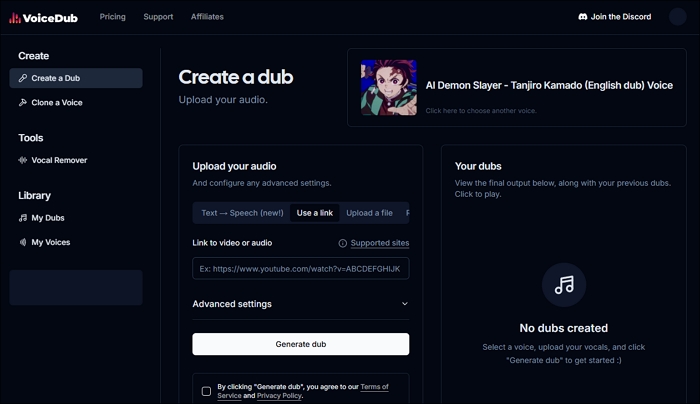Open the Privacy Policy link
The image size is (700, 404).
pos(279,396)
